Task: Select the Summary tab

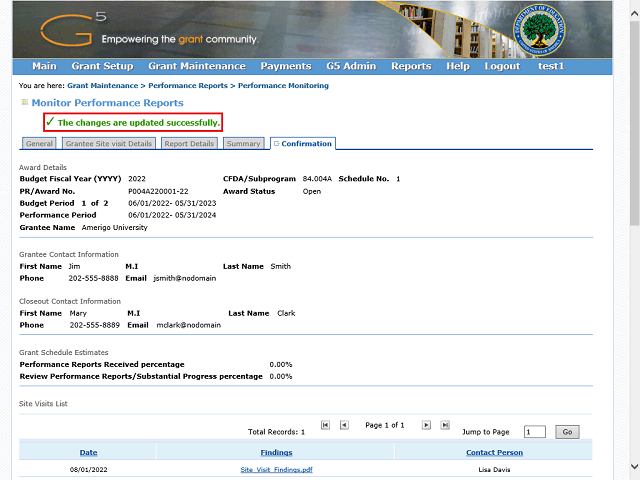Action: coord(243,144)
